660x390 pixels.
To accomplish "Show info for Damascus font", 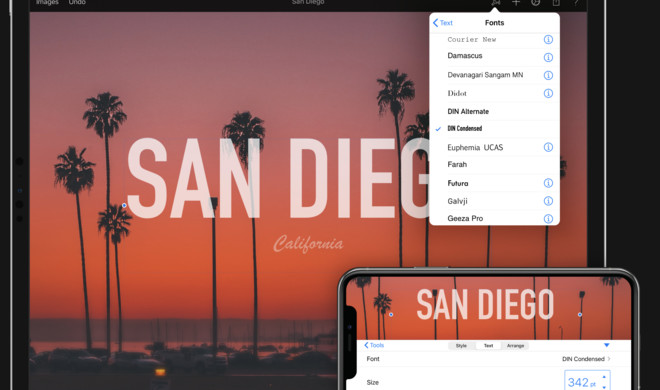I will click(548, 57).
